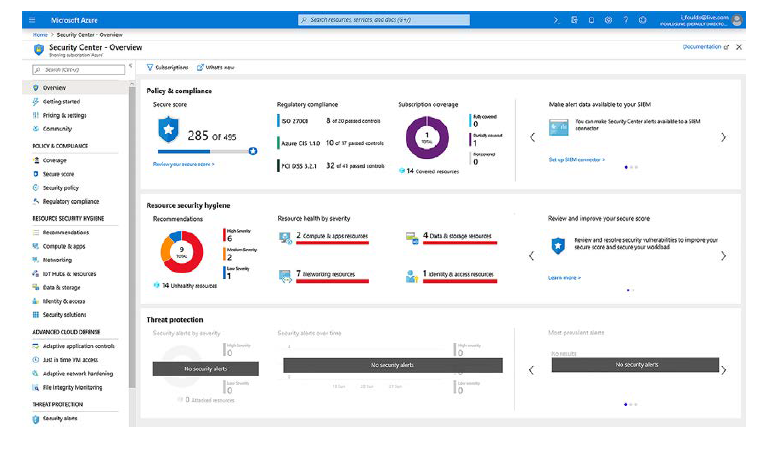764x453 pixels.
Task: Click Set up SIEM connector link
Action: (x=576, y=159)
